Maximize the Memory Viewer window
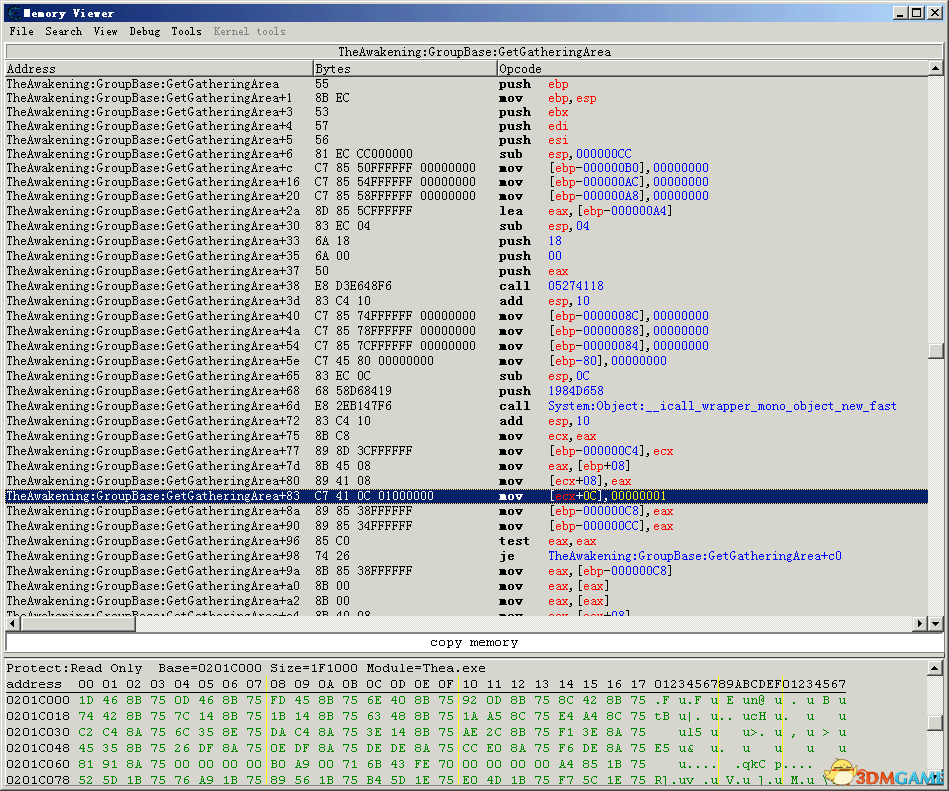949x791 pixels. tap(916, 13)
